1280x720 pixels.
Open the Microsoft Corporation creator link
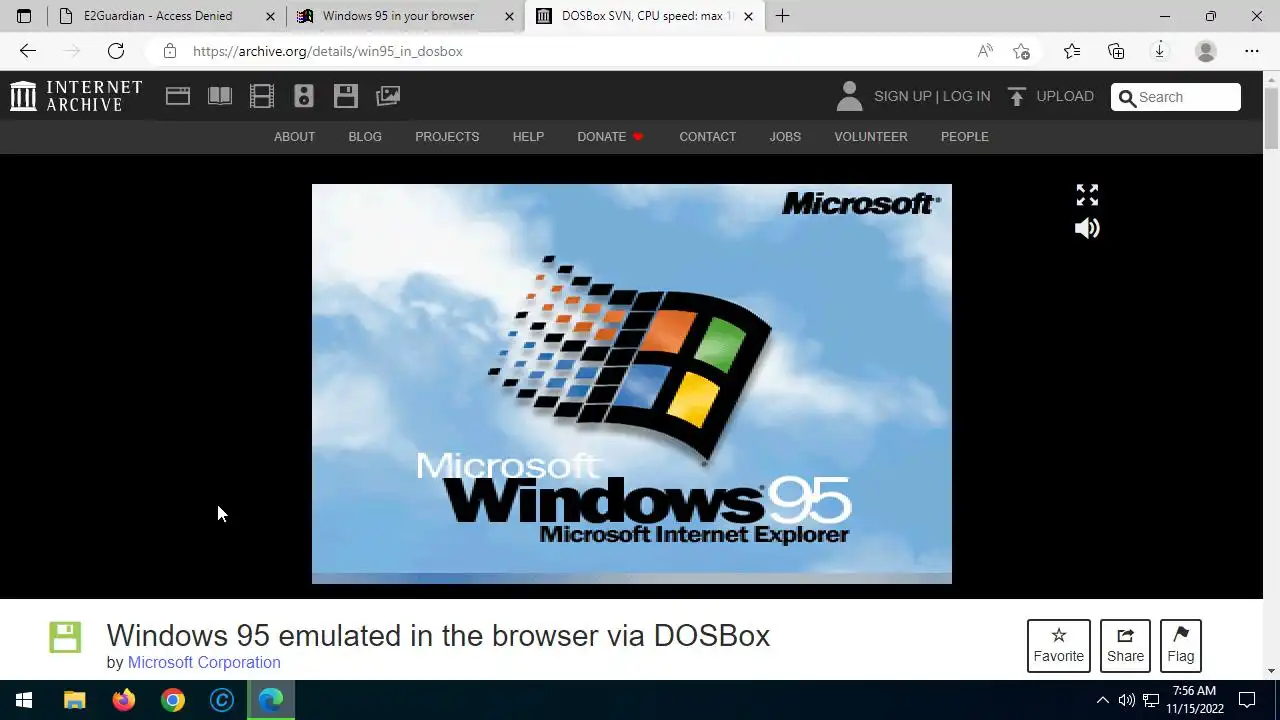tap(204, 662)
